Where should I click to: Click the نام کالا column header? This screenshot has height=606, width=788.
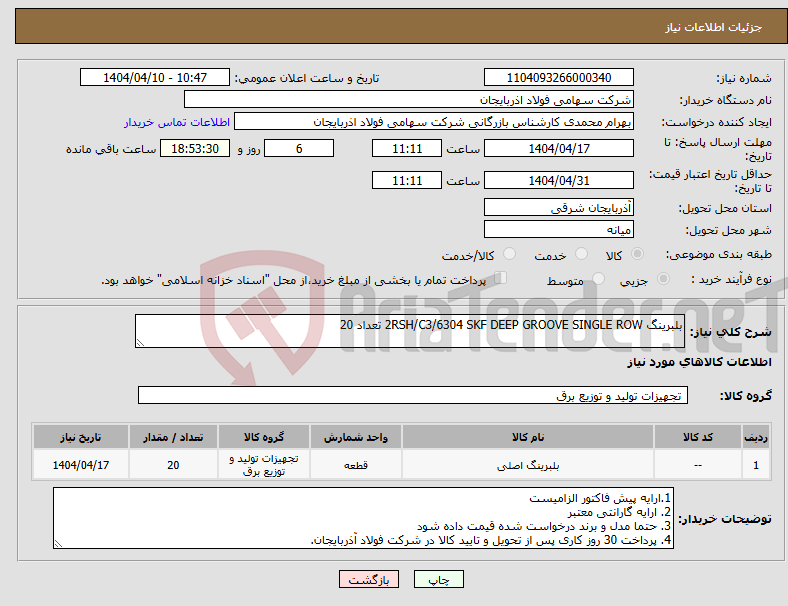528,437
